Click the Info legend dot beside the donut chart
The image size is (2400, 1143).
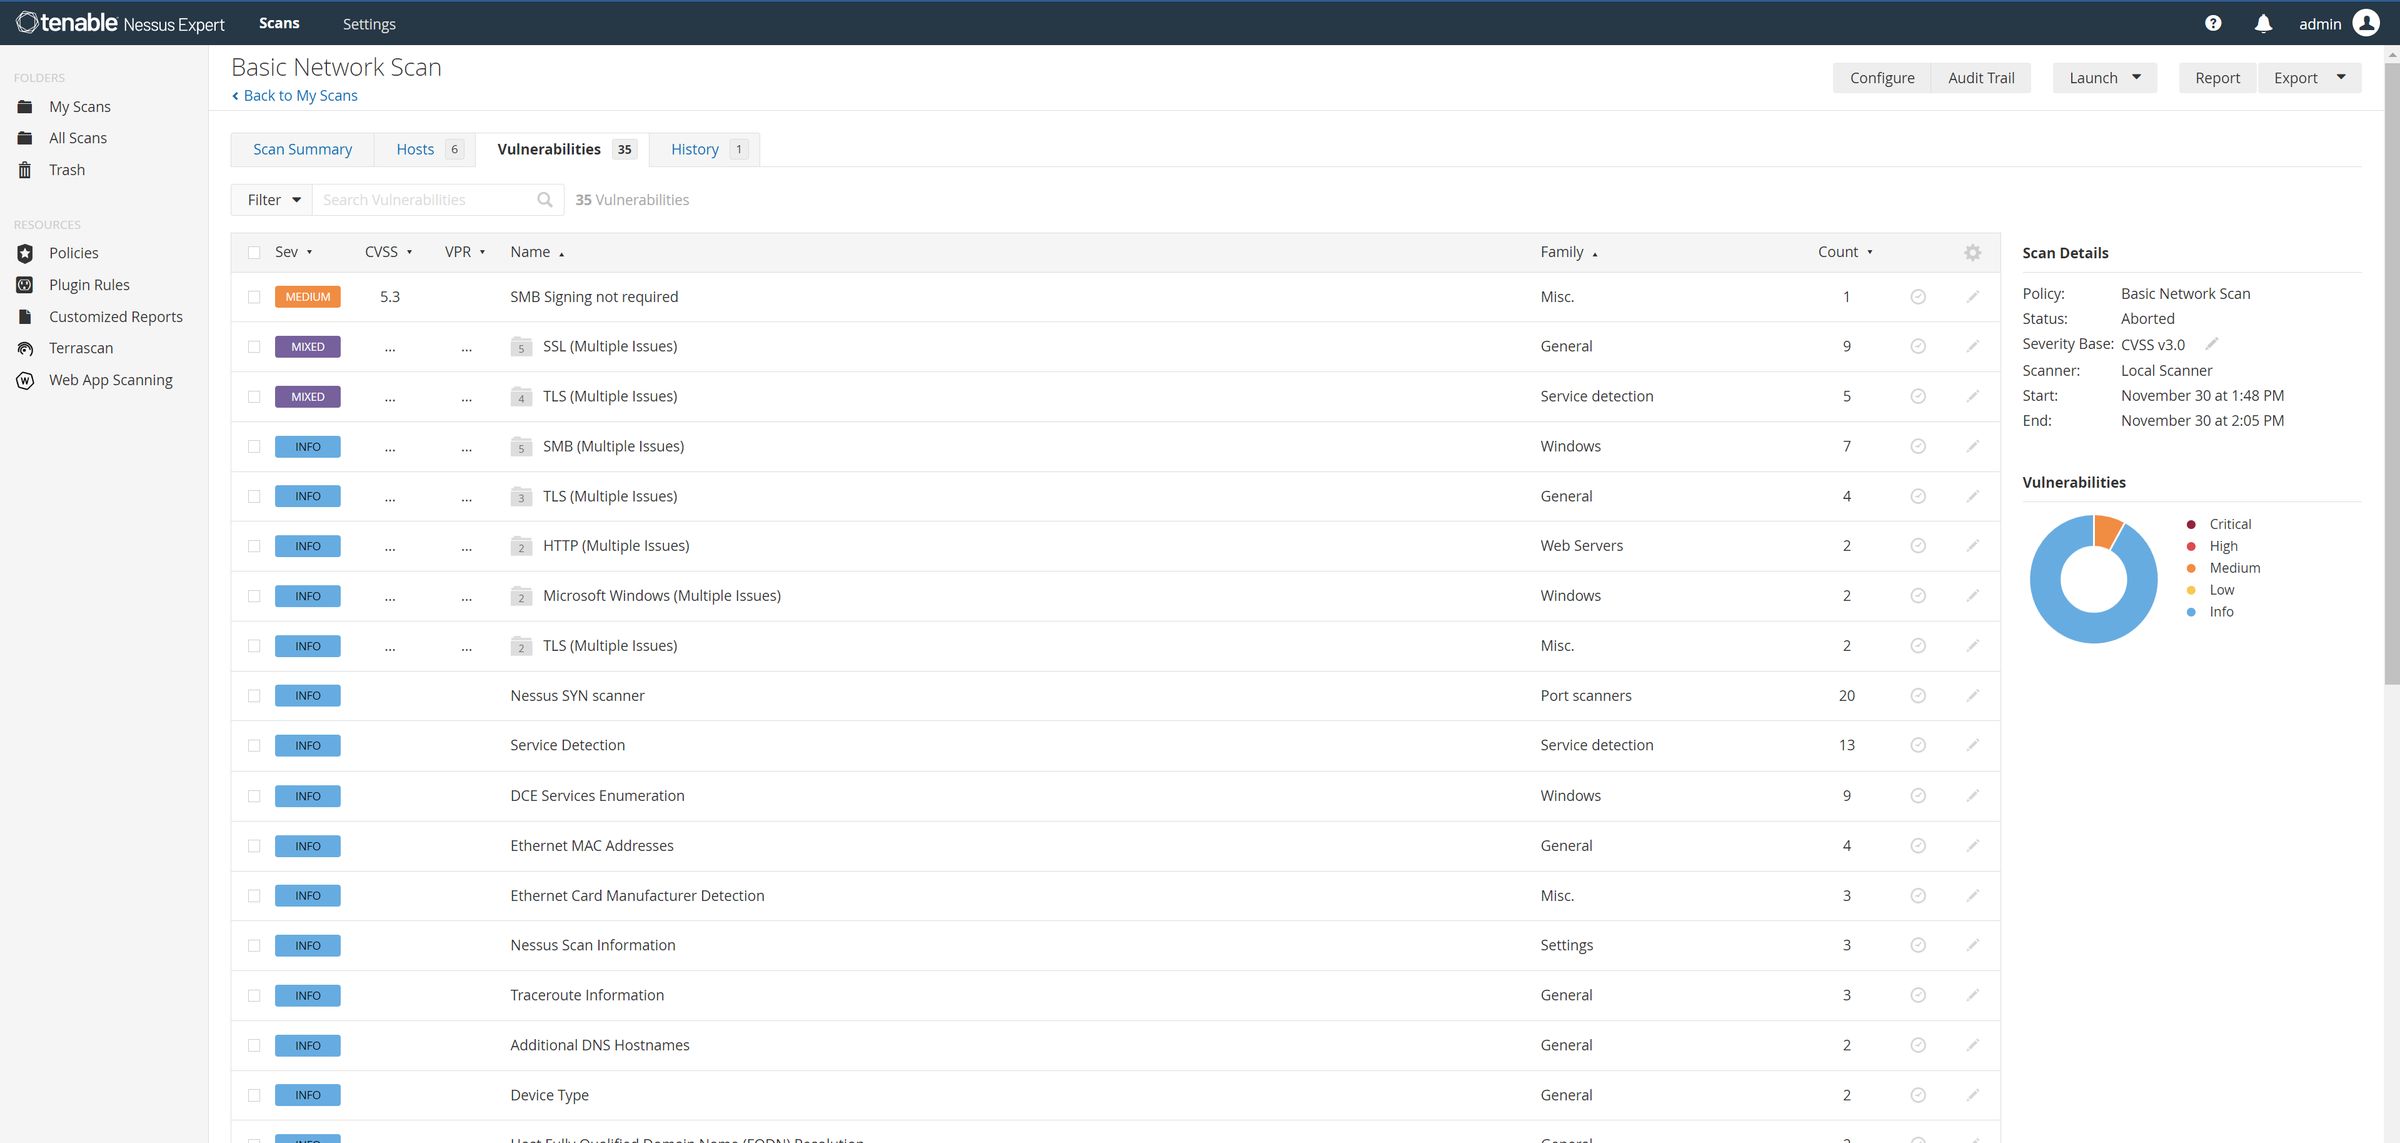pos(2192,611)
